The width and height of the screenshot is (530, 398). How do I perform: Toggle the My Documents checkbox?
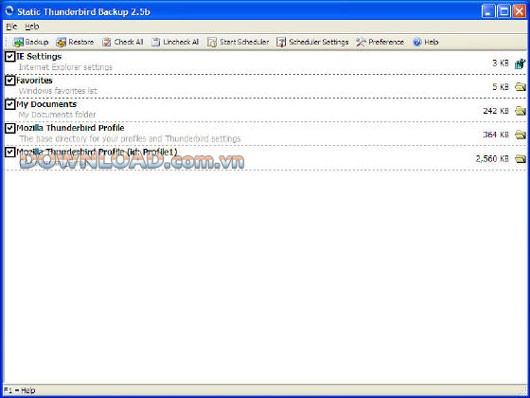10,104
